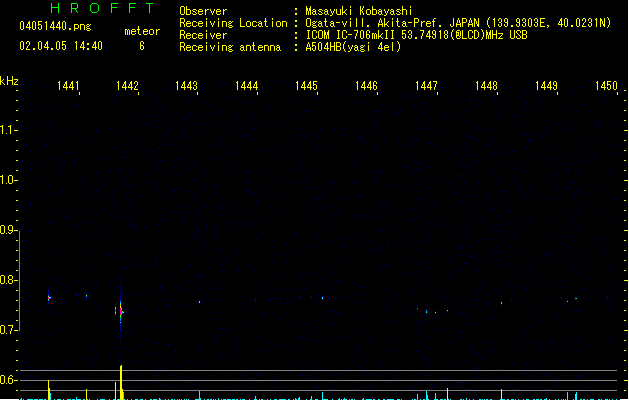629x400 pixels.
Task: Click the meteor count 6
Action: pos(142,46)
